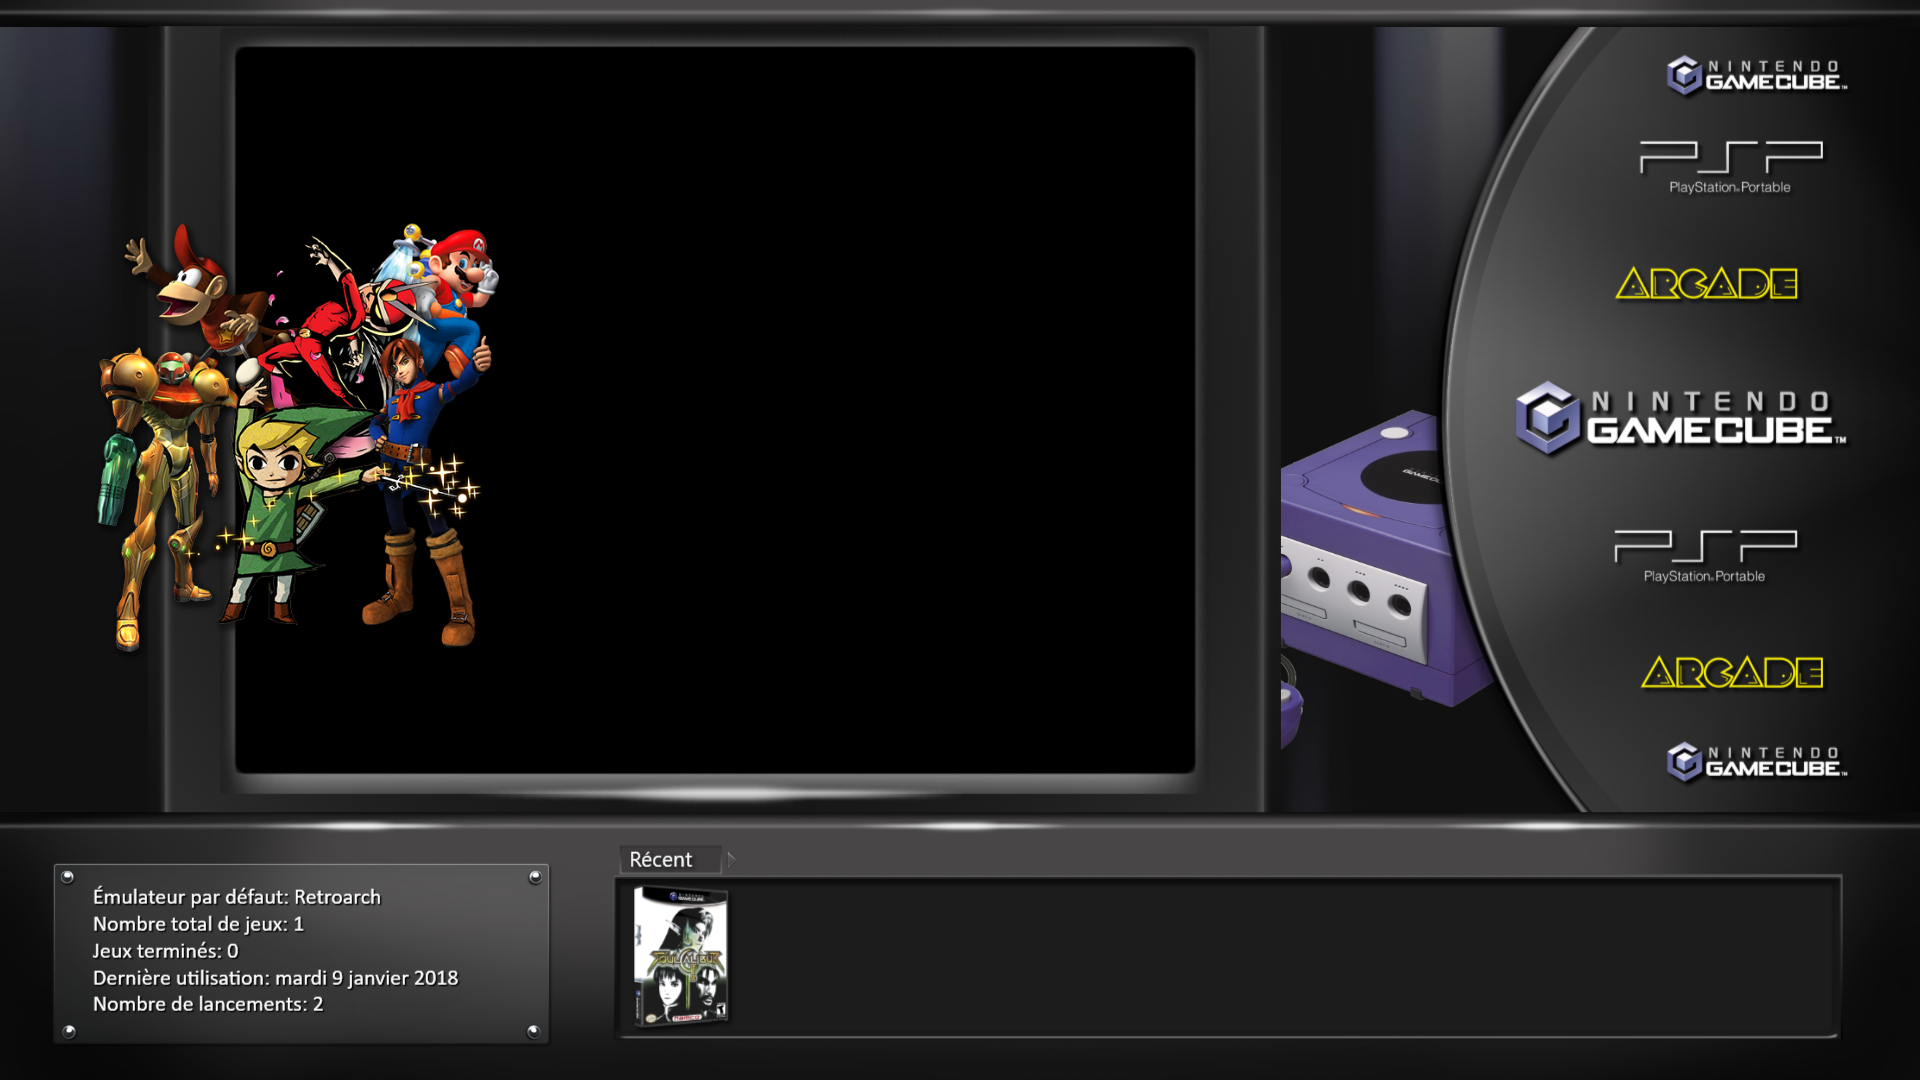
Task: Expand the arrow next to Récent
Action: pos(731,859)
